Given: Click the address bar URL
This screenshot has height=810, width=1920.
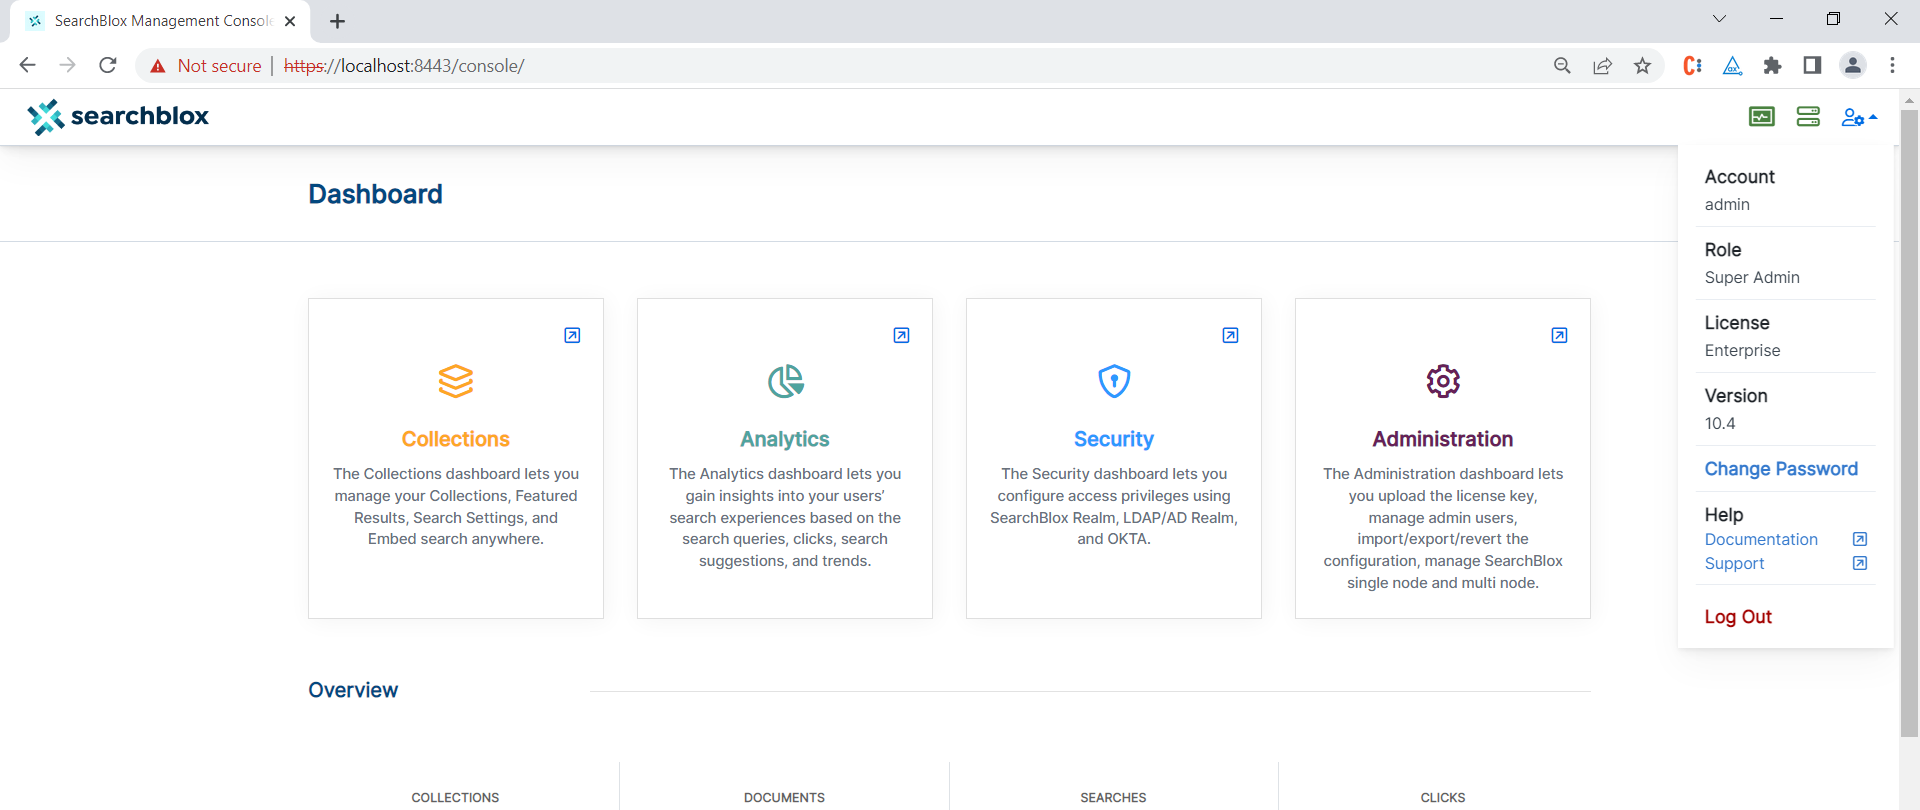Looking at the screenshot, I should 404,66.
